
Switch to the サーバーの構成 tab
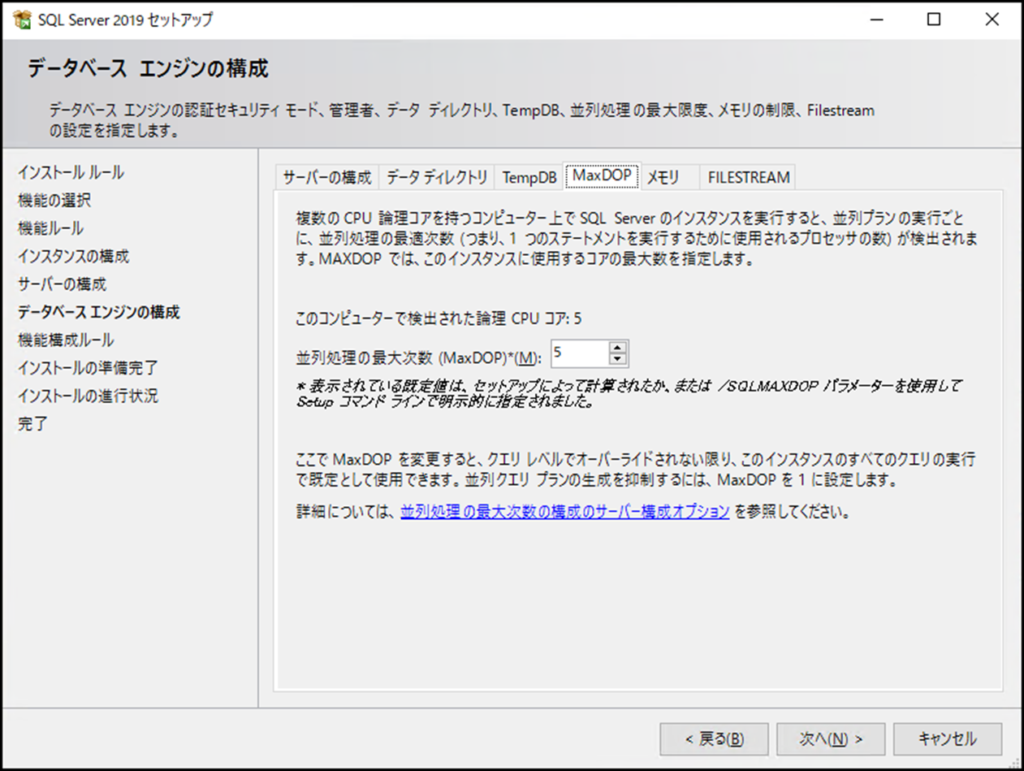(x=327, y=177)
